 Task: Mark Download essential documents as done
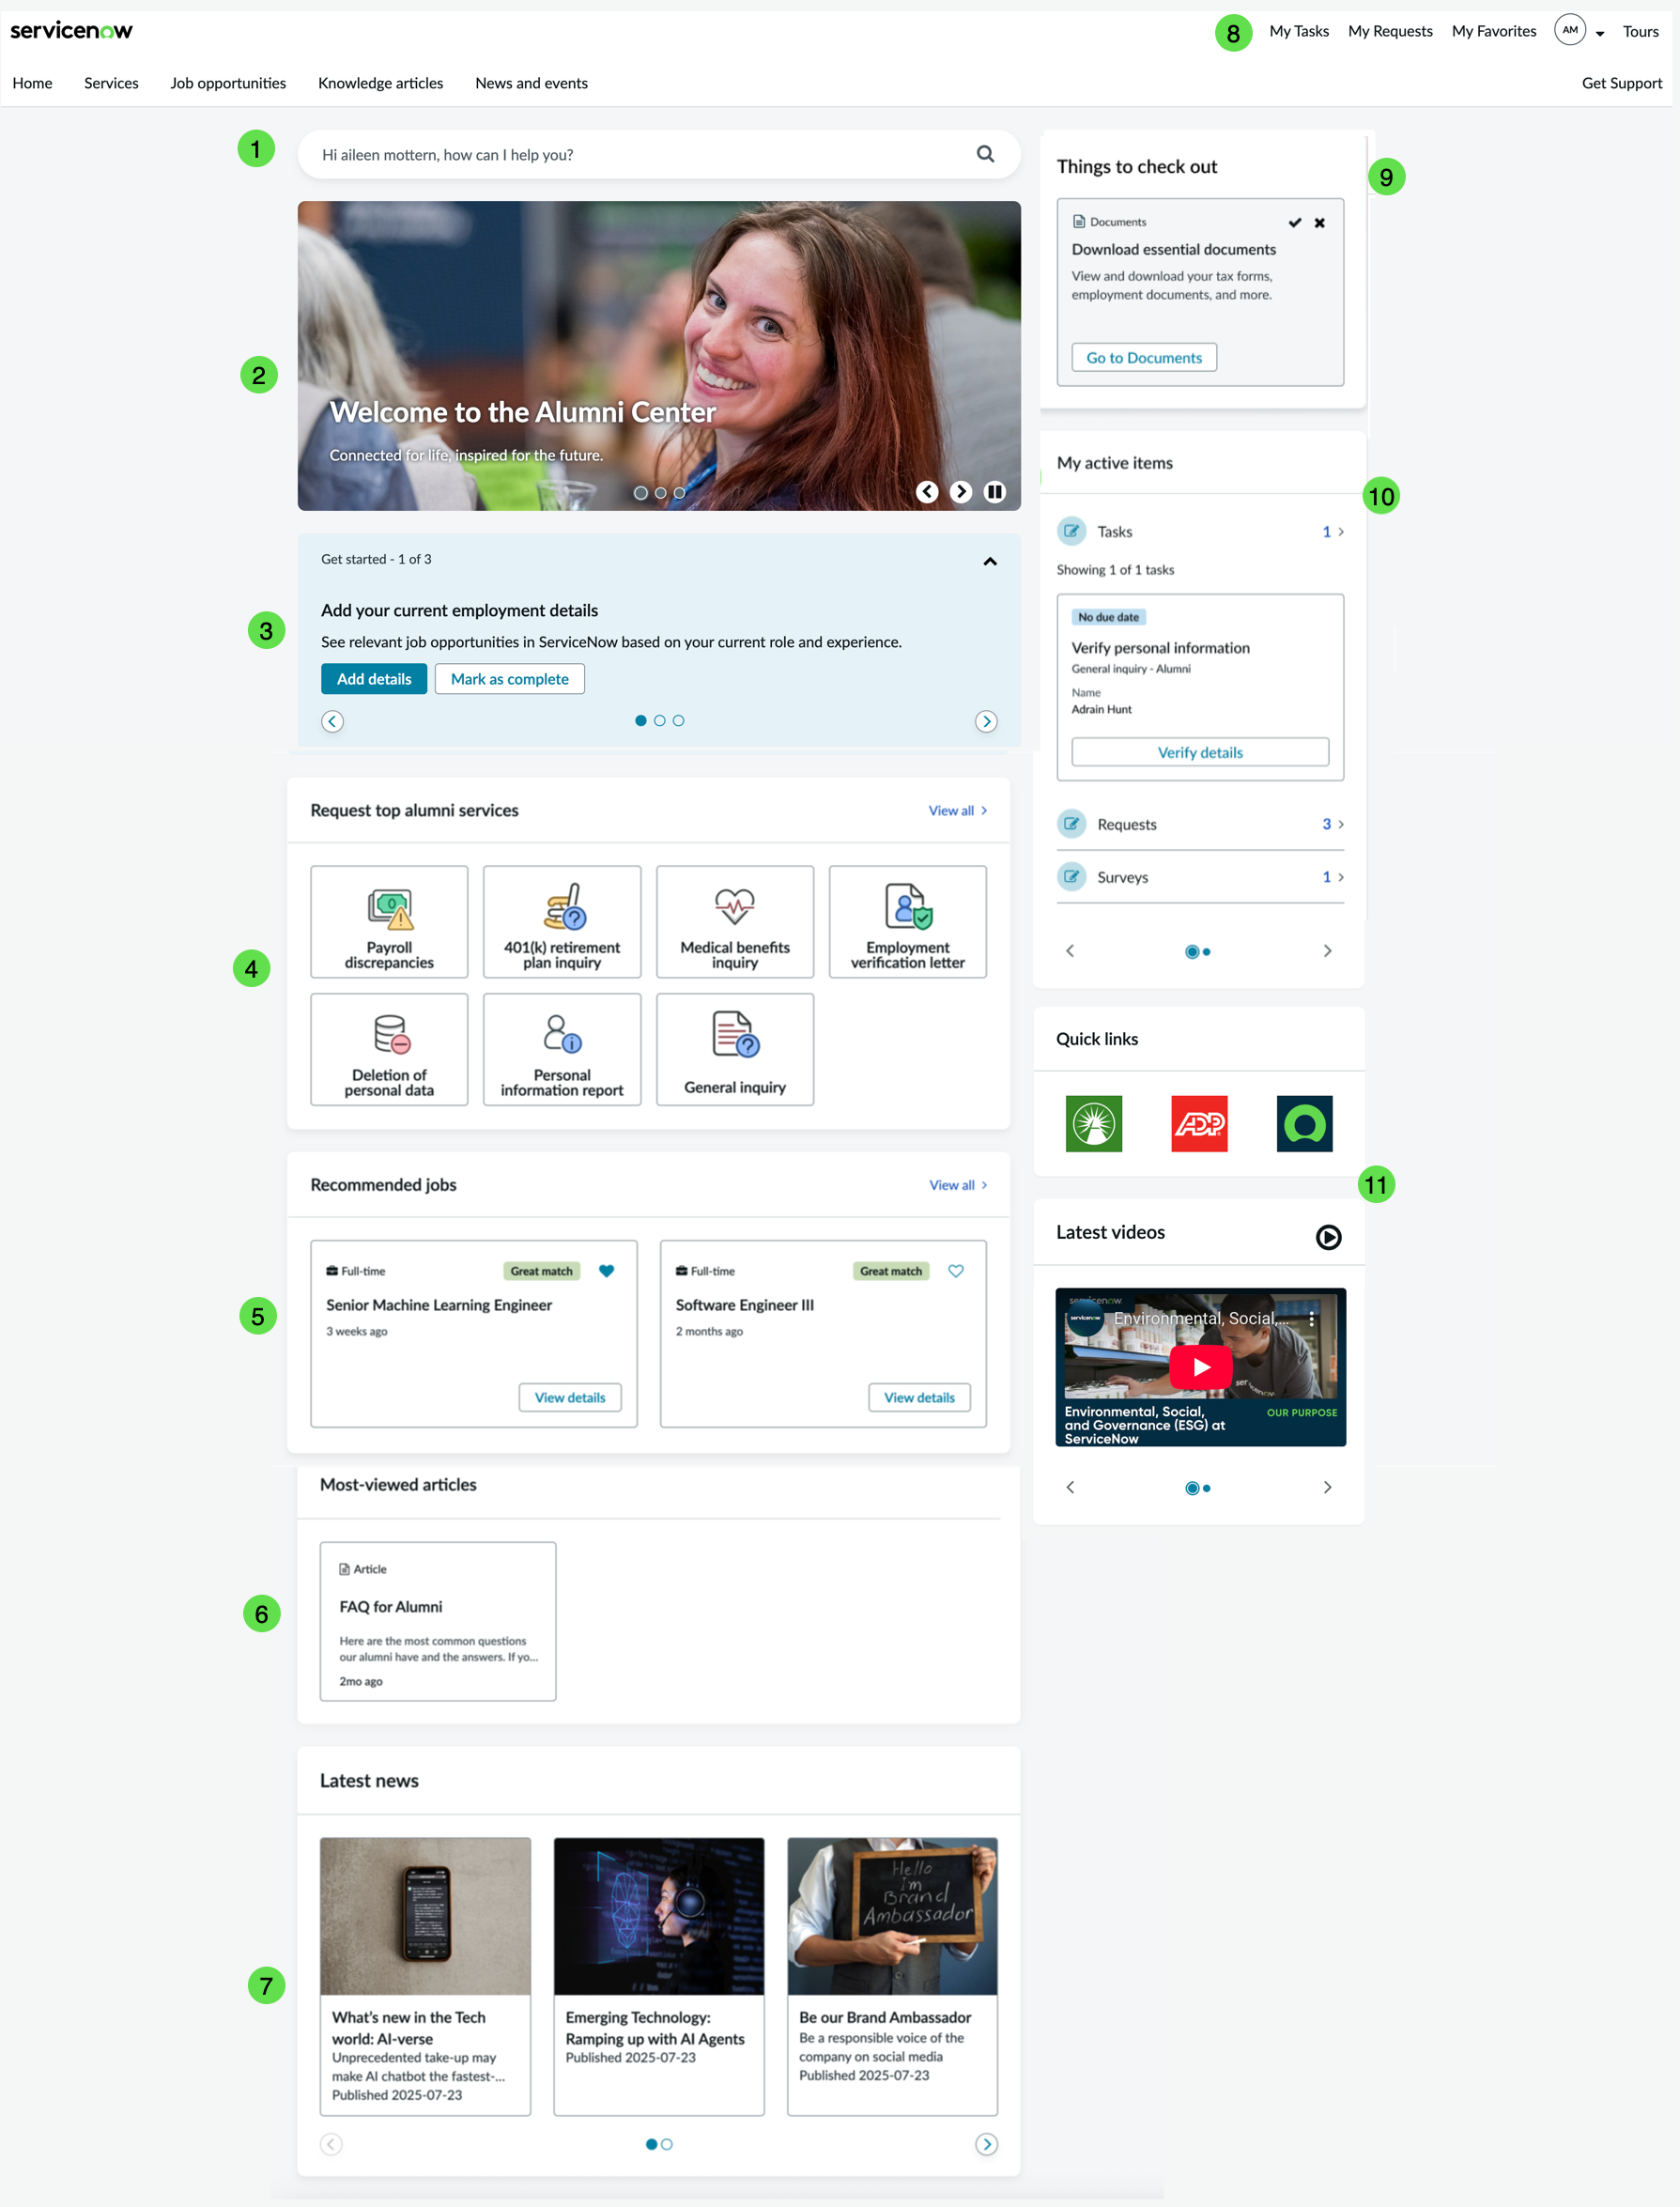(1295, 222)
